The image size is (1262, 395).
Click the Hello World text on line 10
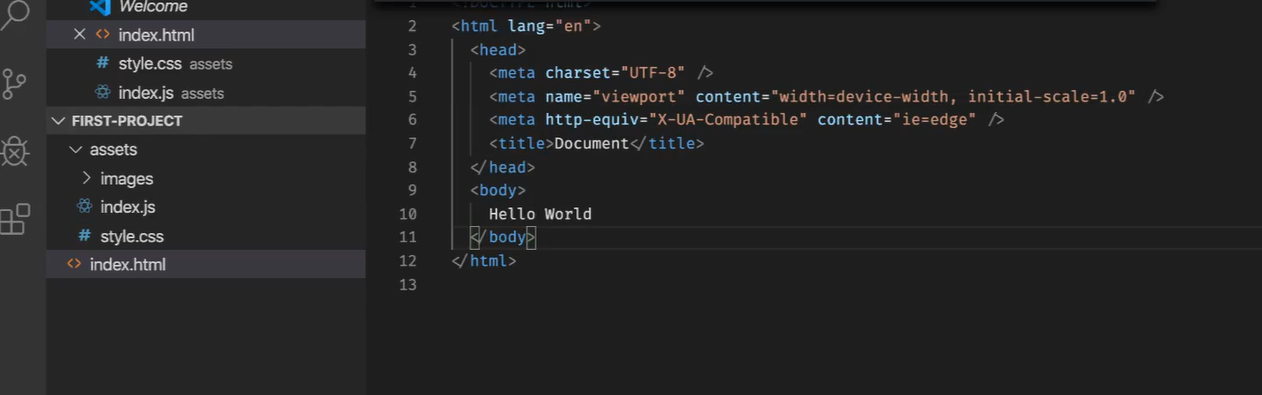(540, 214)
